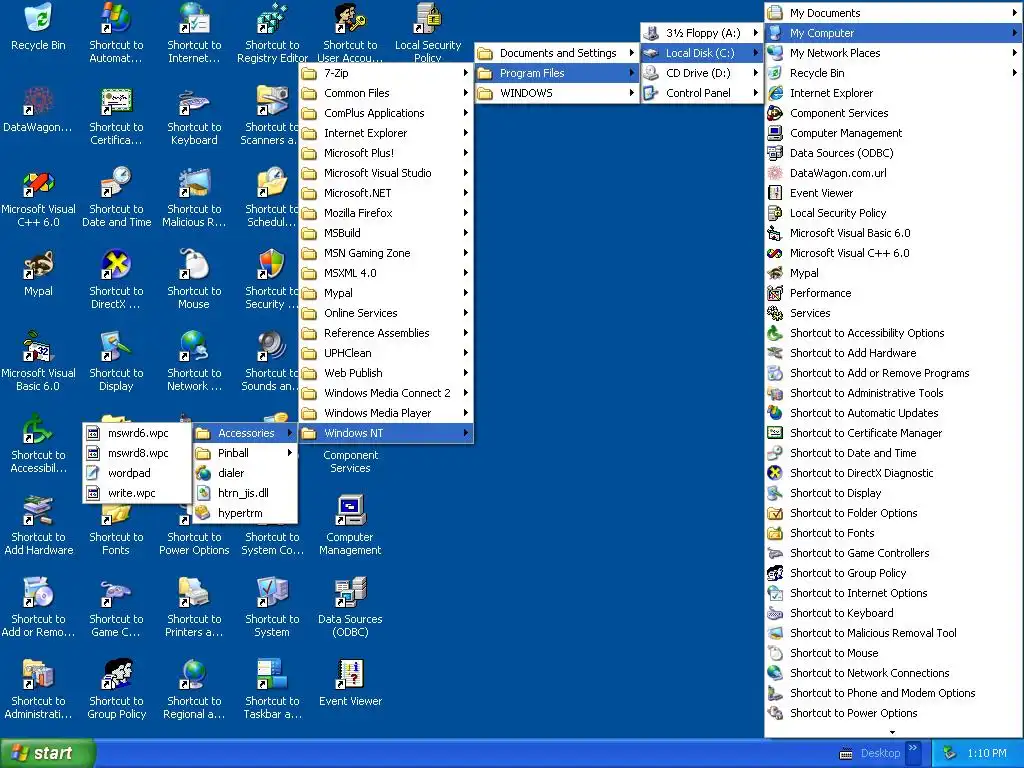
Task: Expand Microsoft Visual Studio folder submenu
Action: tap(386, 173)
